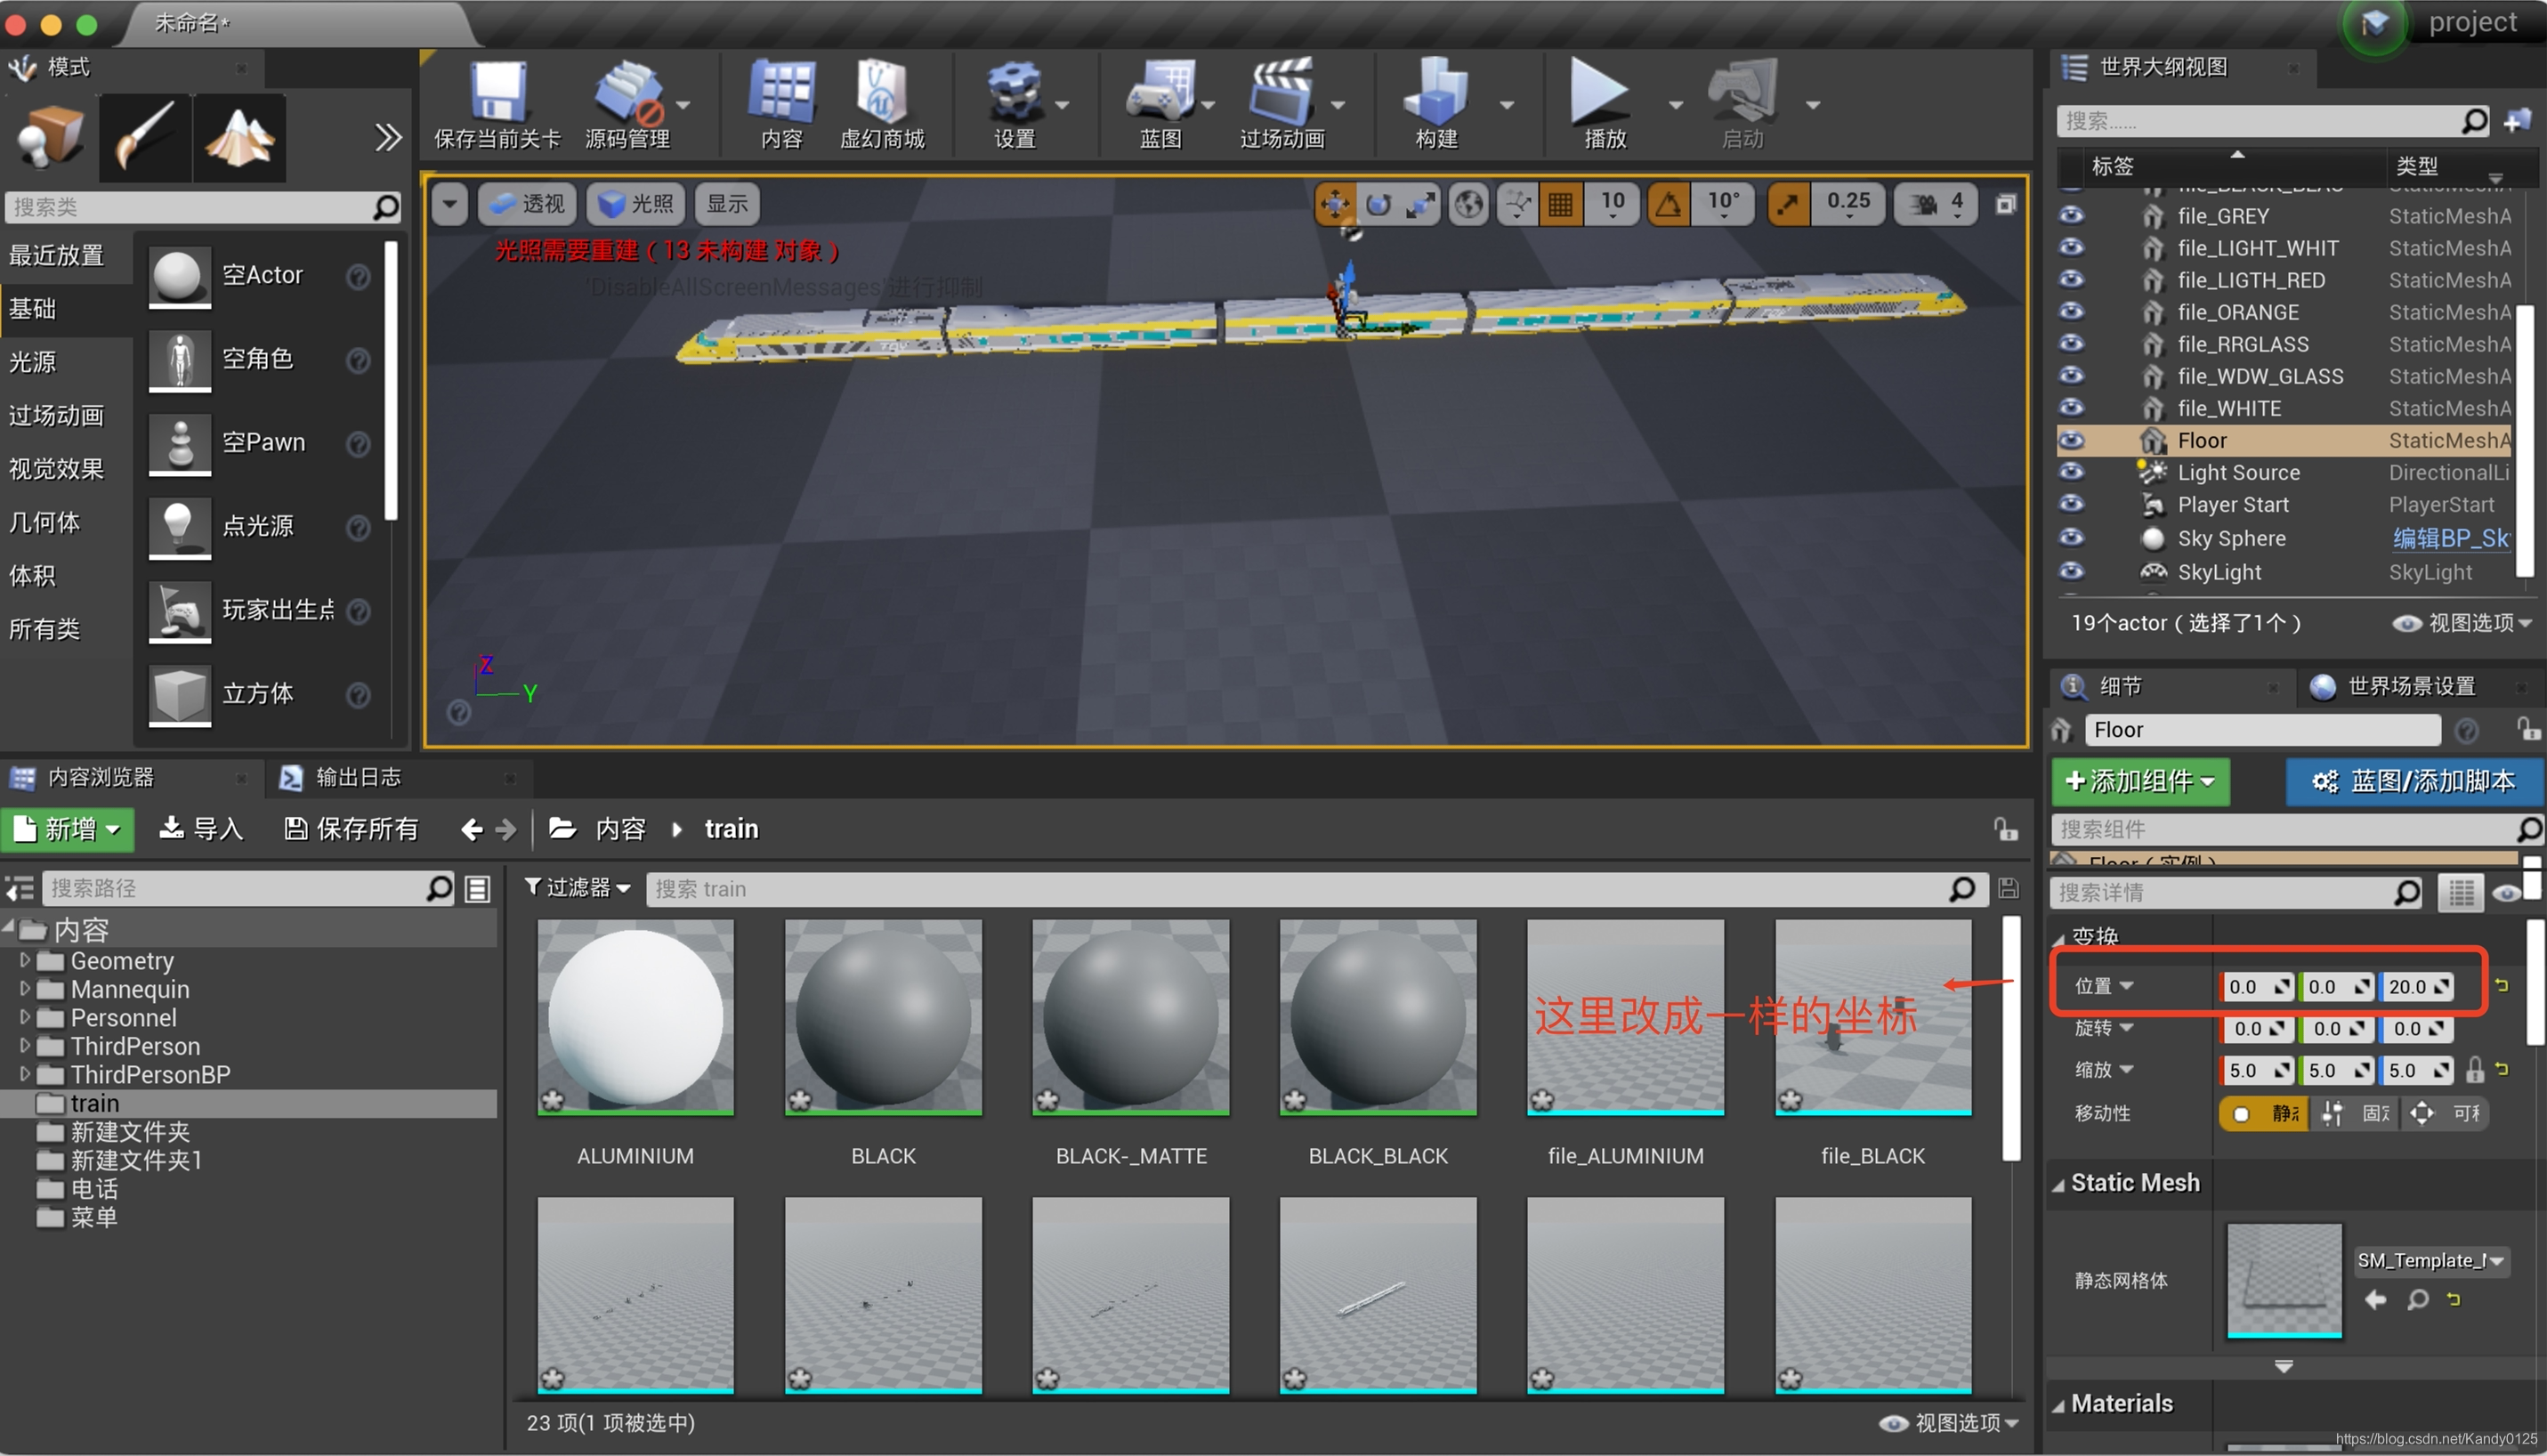Open Filters (过滤器) dropdown

[x=578, y=888]
